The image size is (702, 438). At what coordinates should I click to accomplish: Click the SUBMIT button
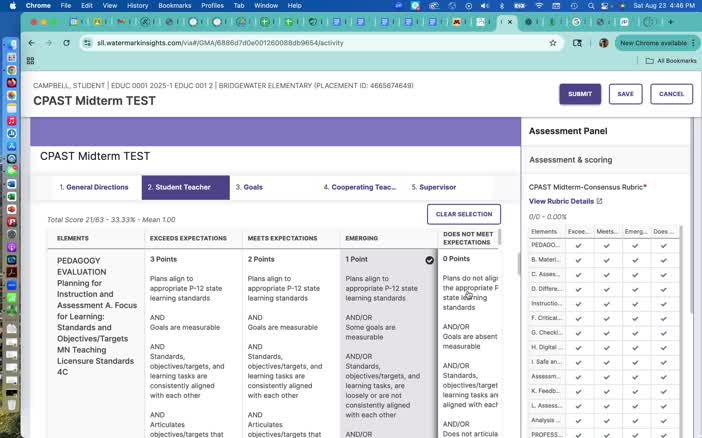(x=580, y=94)
